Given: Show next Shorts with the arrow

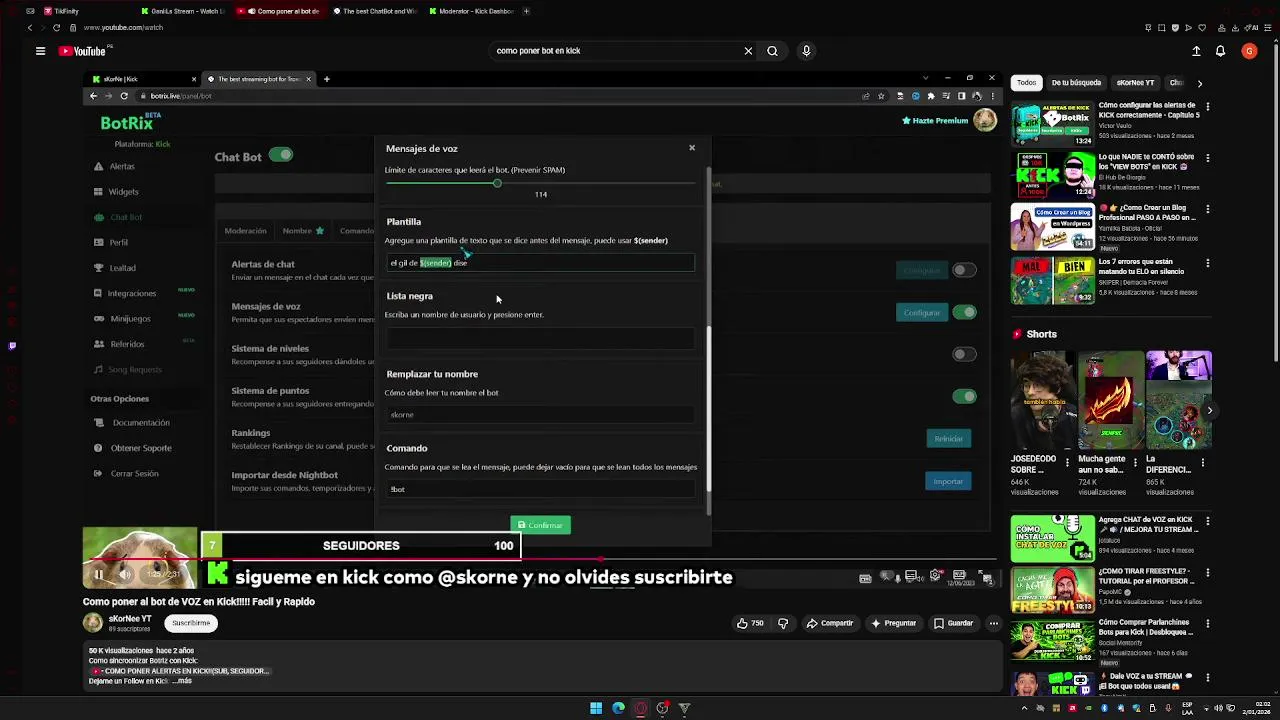Looking at the screenshot, I should coord(1209,410).
